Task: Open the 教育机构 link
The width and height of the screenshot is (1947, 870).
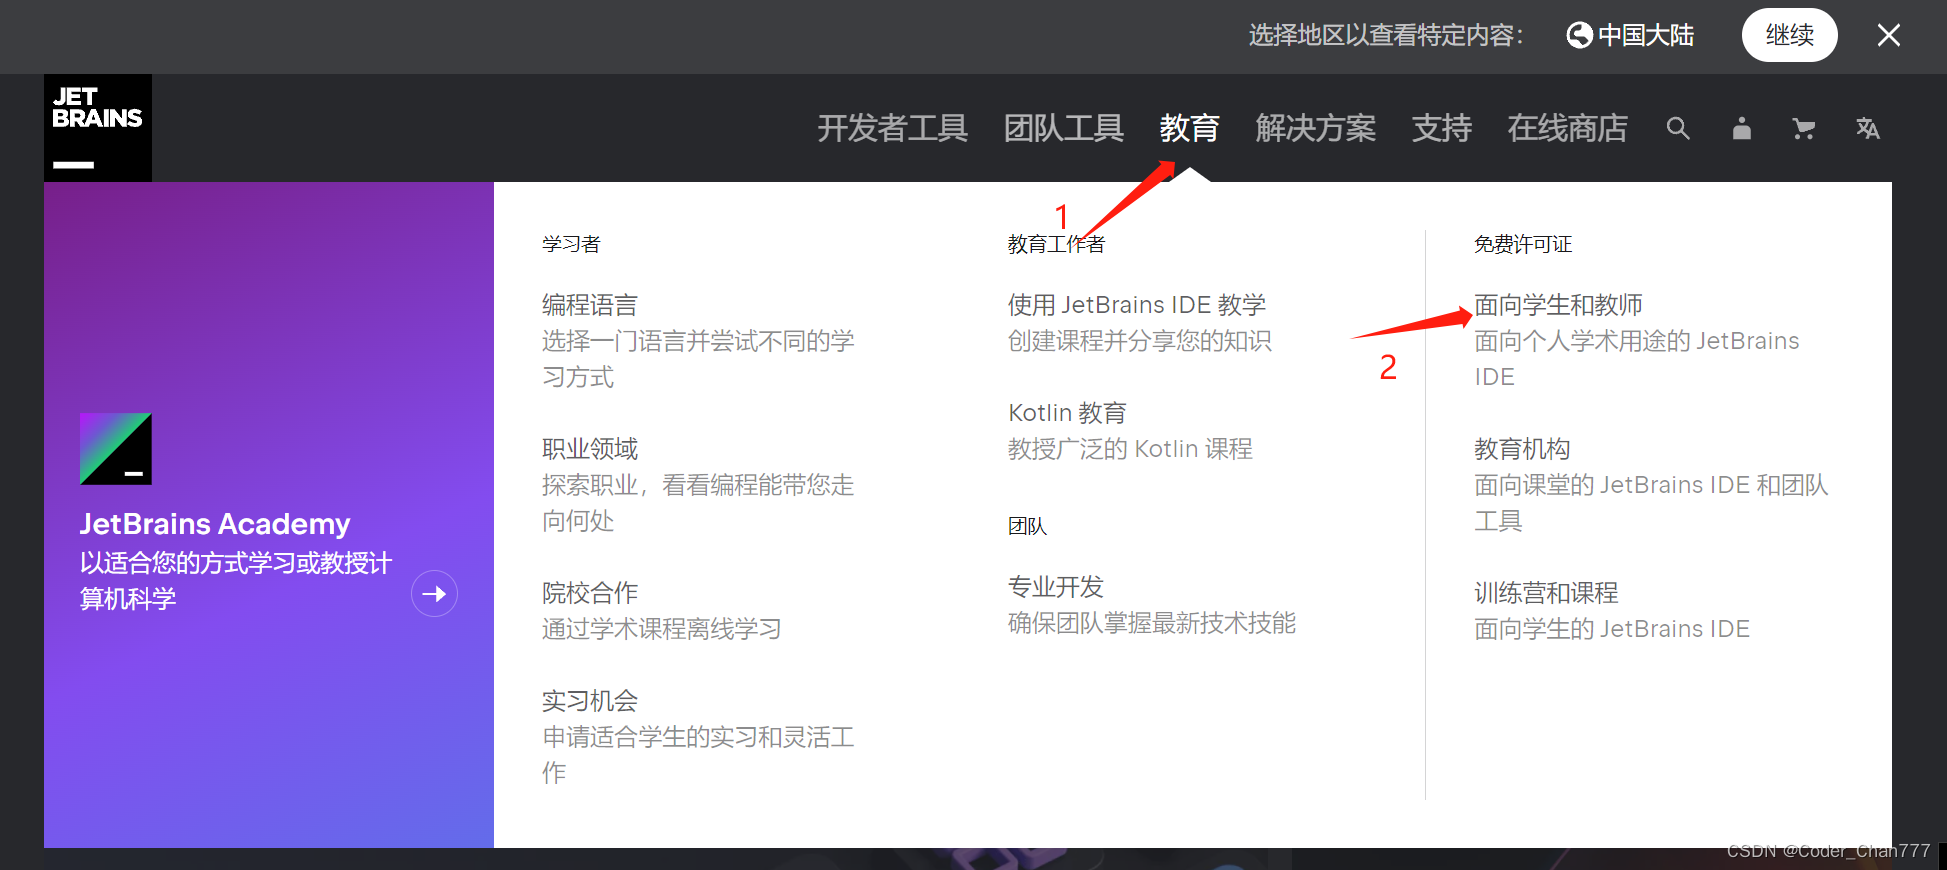Action: [x=1522, y=449]
